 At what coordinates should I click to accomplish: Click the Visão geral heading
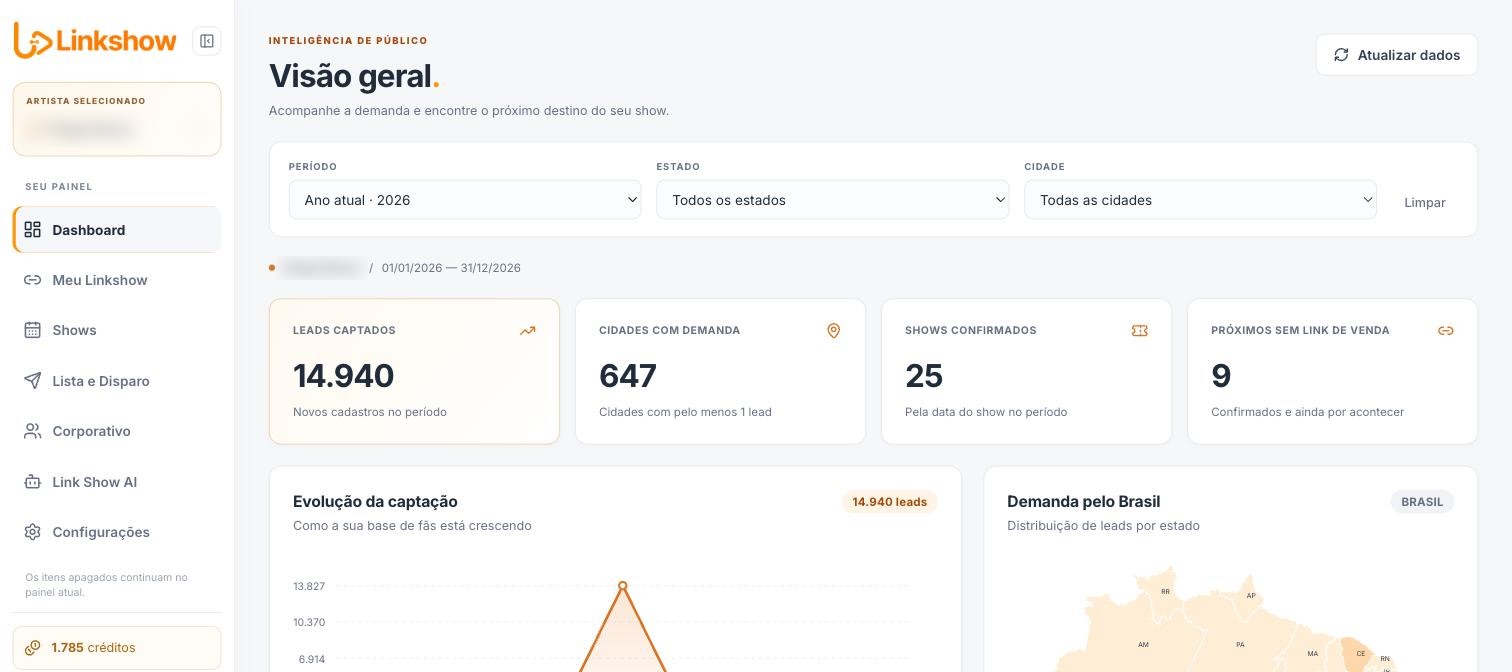pos(354,76)
